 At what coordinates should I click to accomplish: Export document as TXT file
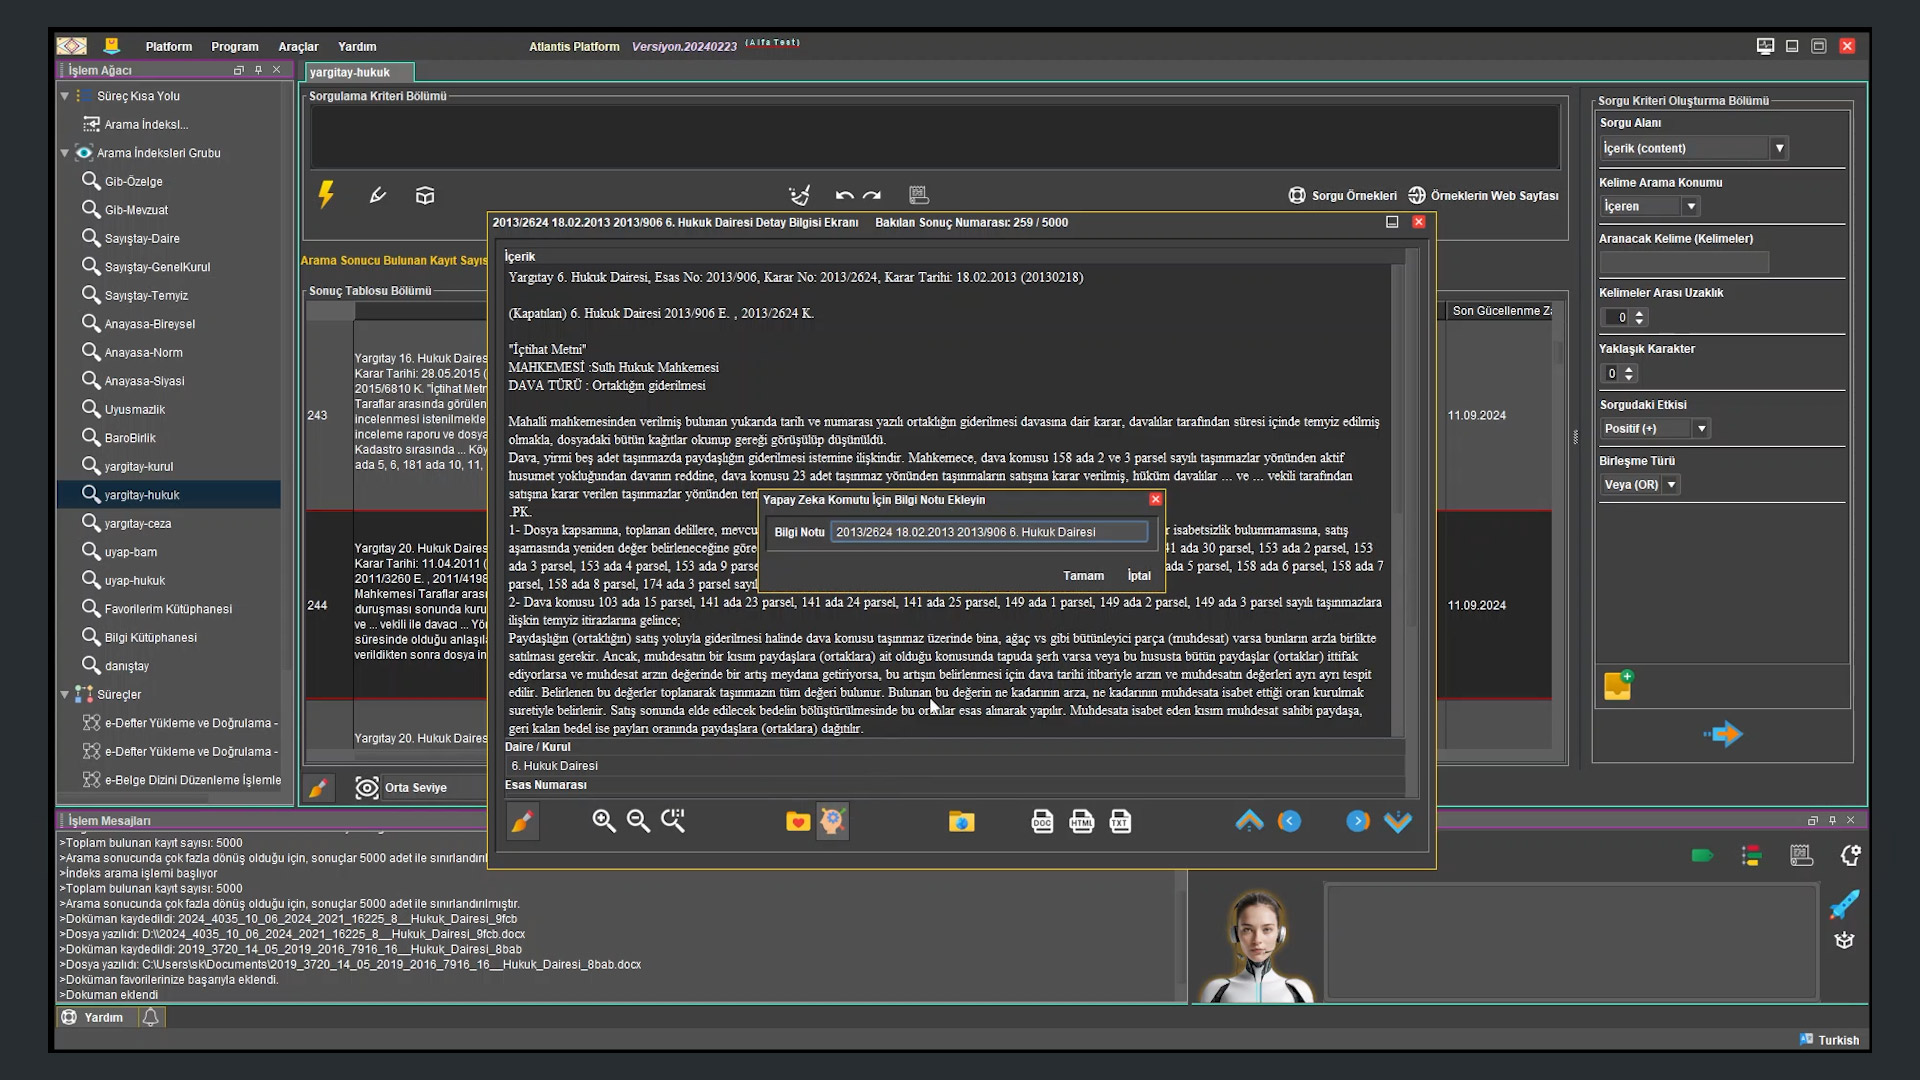(x=1120, y=822)
